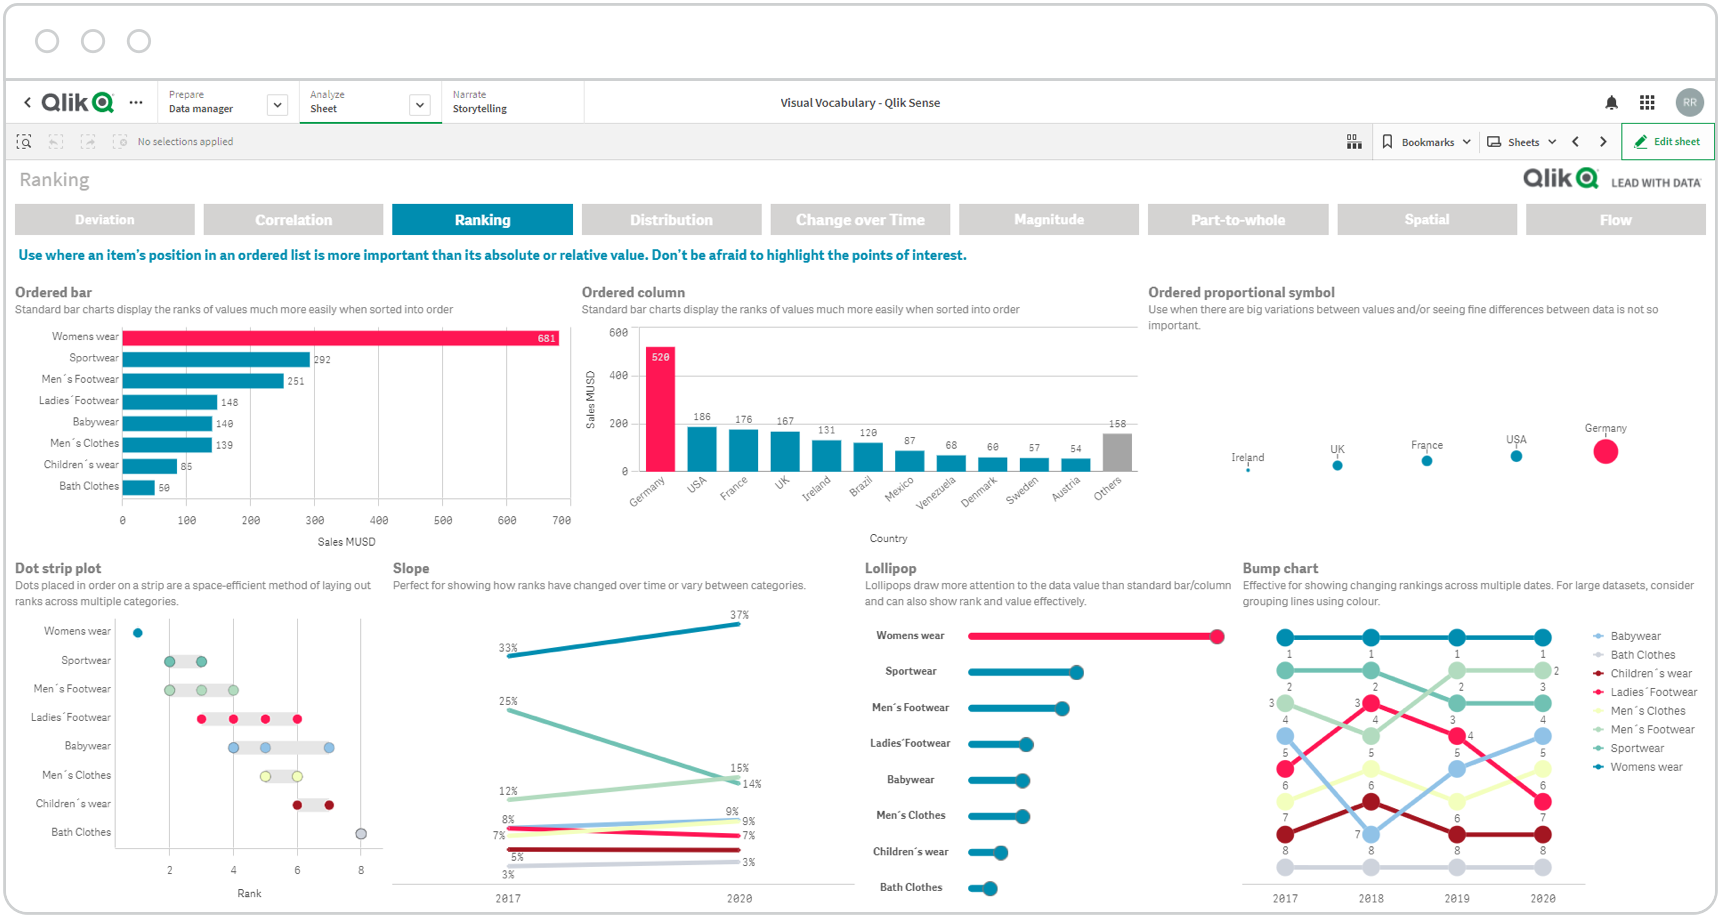This screenshot has width=1720, height=918.
Task: Go to next sheet arrow
Action: pyautogui.click(x=1603, y=142)
